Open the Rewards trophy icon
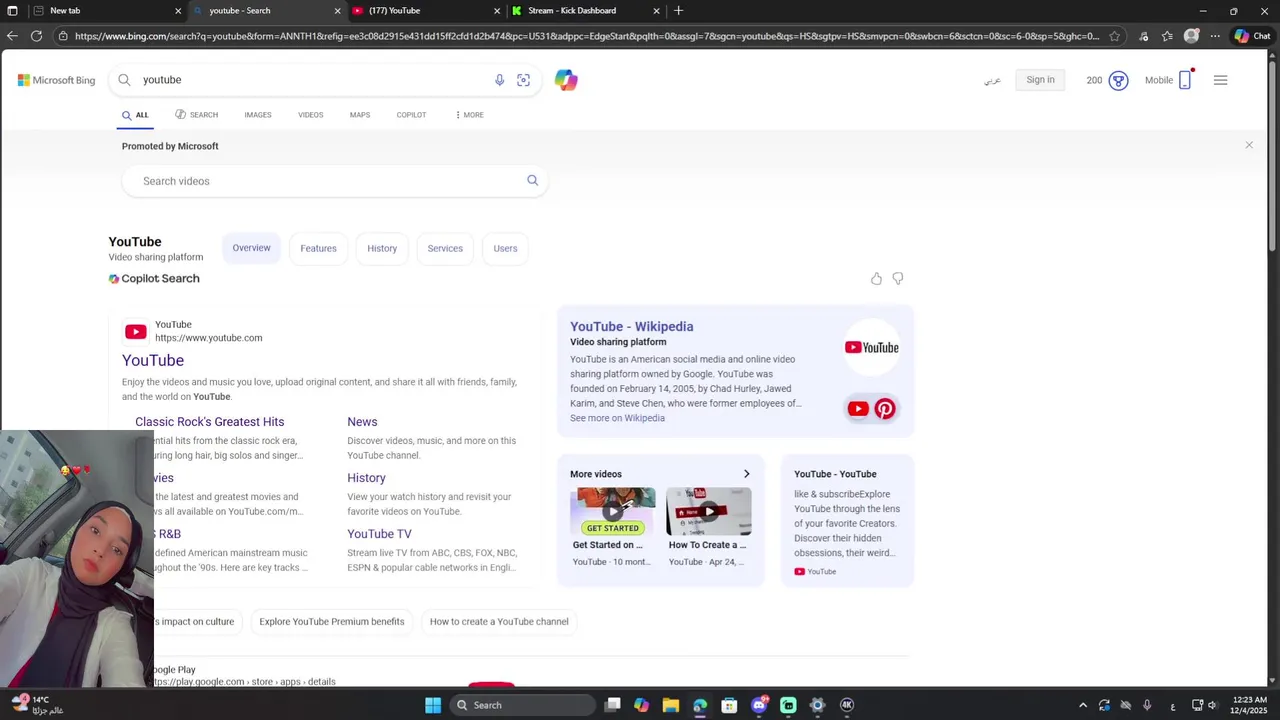The image size is (1280, 720). pos(1118,80)
